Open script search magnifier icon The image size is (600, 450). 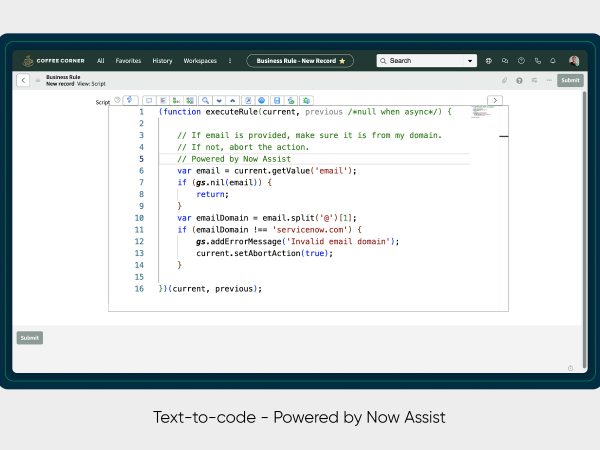click(x=205, y=100)
